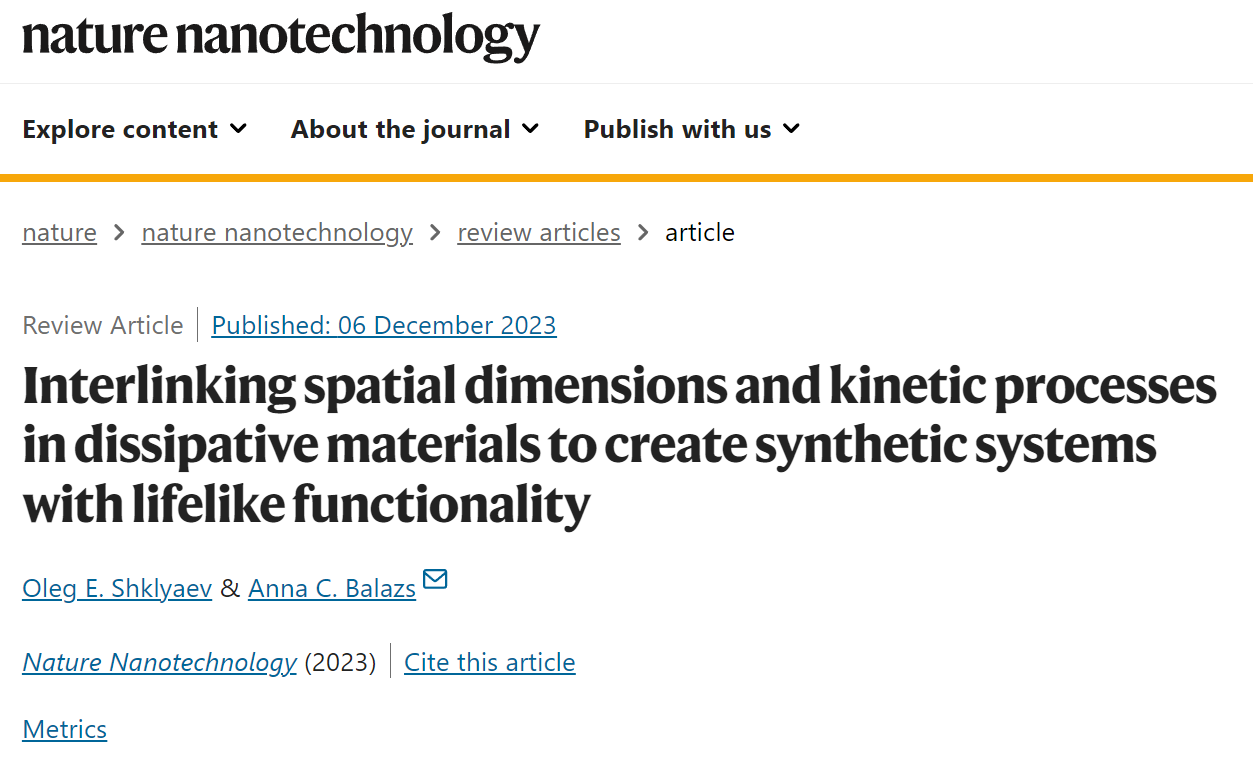Open the review articles breadcrumb link
The image size is (1253, 776).
point(539,233)
